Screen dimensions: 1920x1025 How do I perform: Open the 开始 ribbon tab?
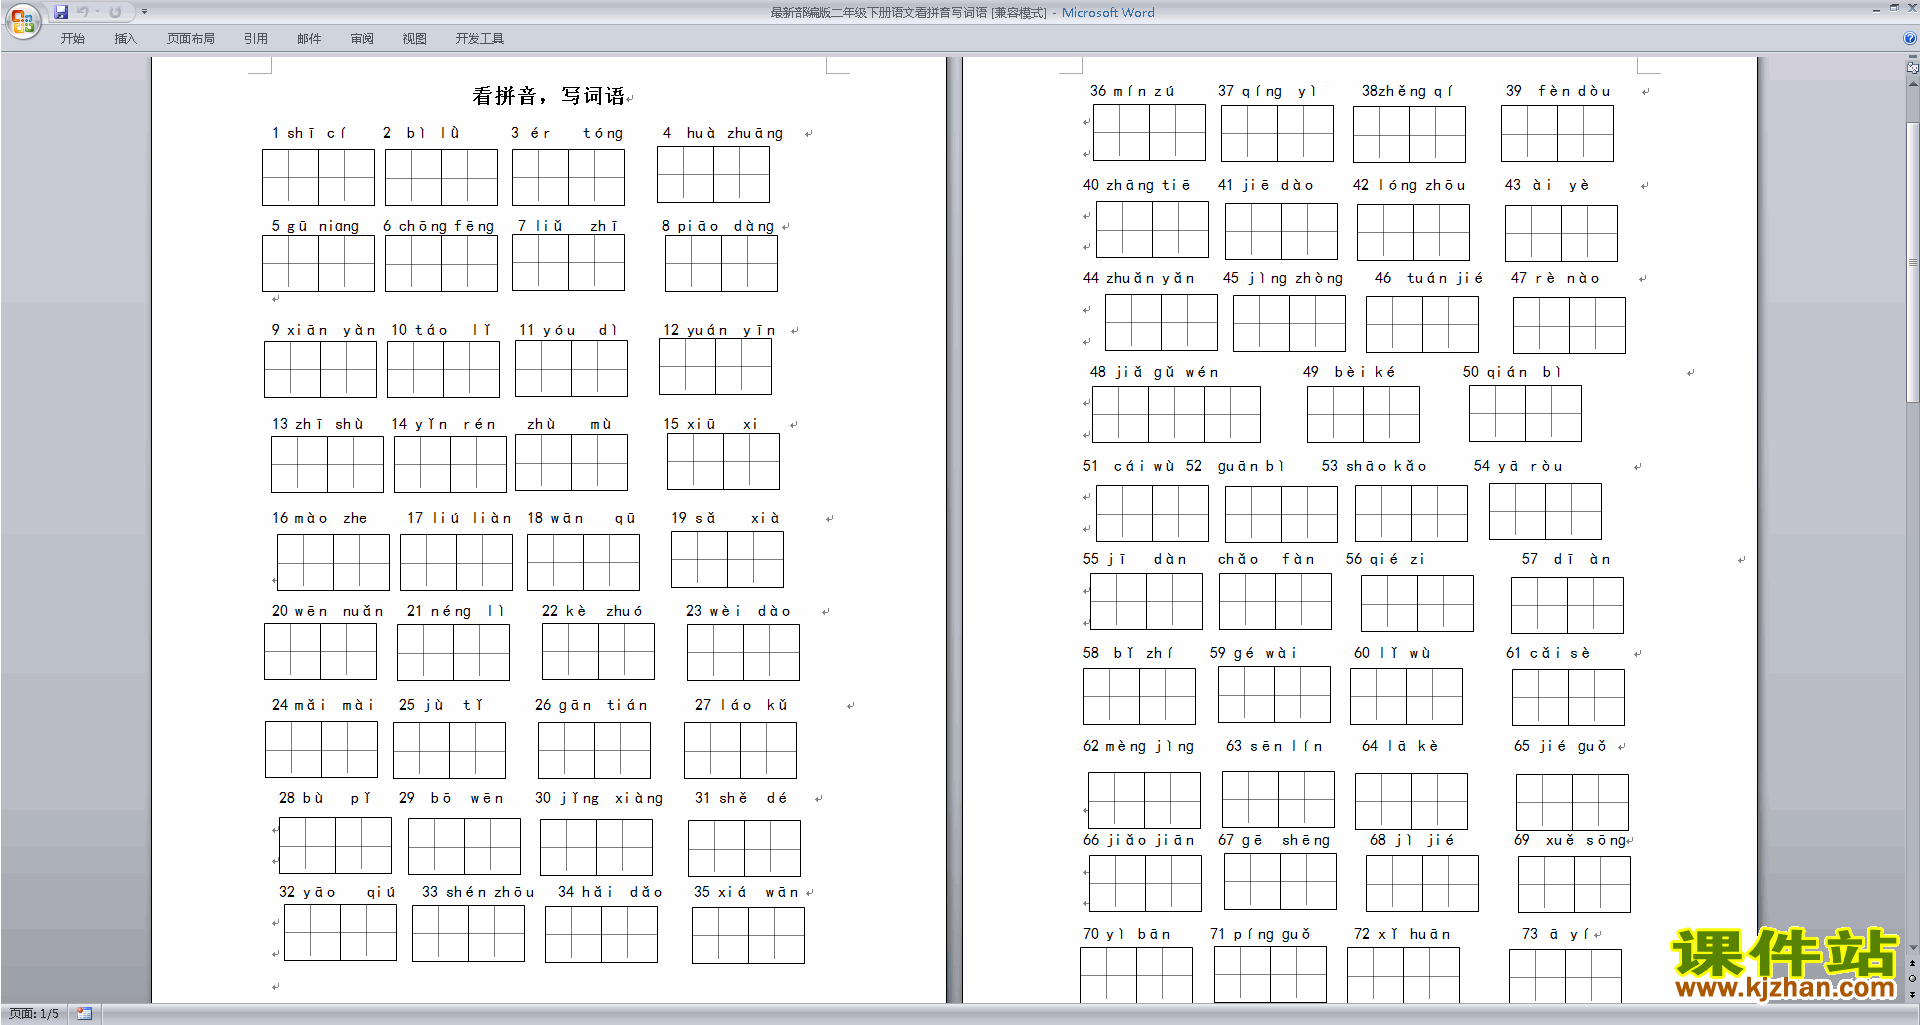(72, 39)
